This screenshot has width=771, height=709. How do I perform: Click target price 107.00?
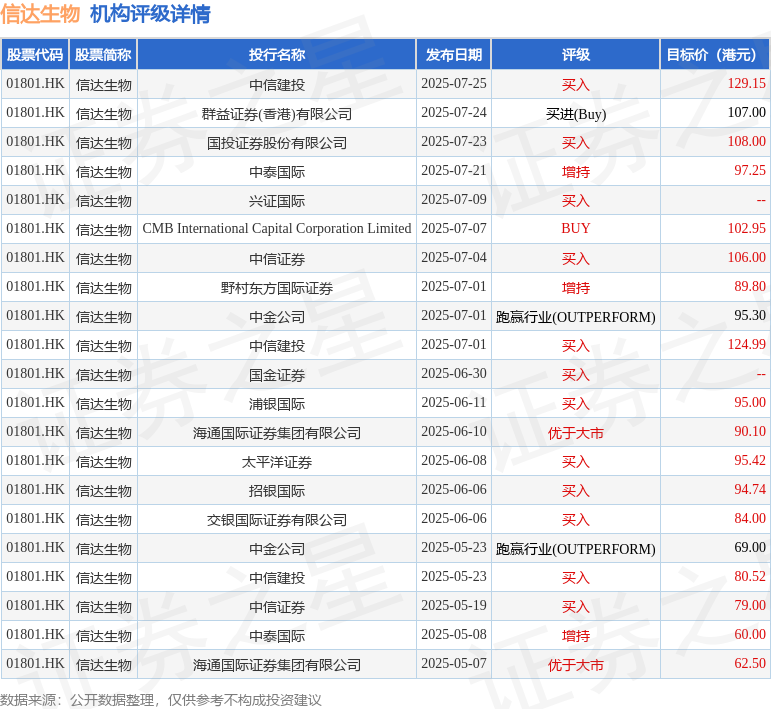click(746, 113)
